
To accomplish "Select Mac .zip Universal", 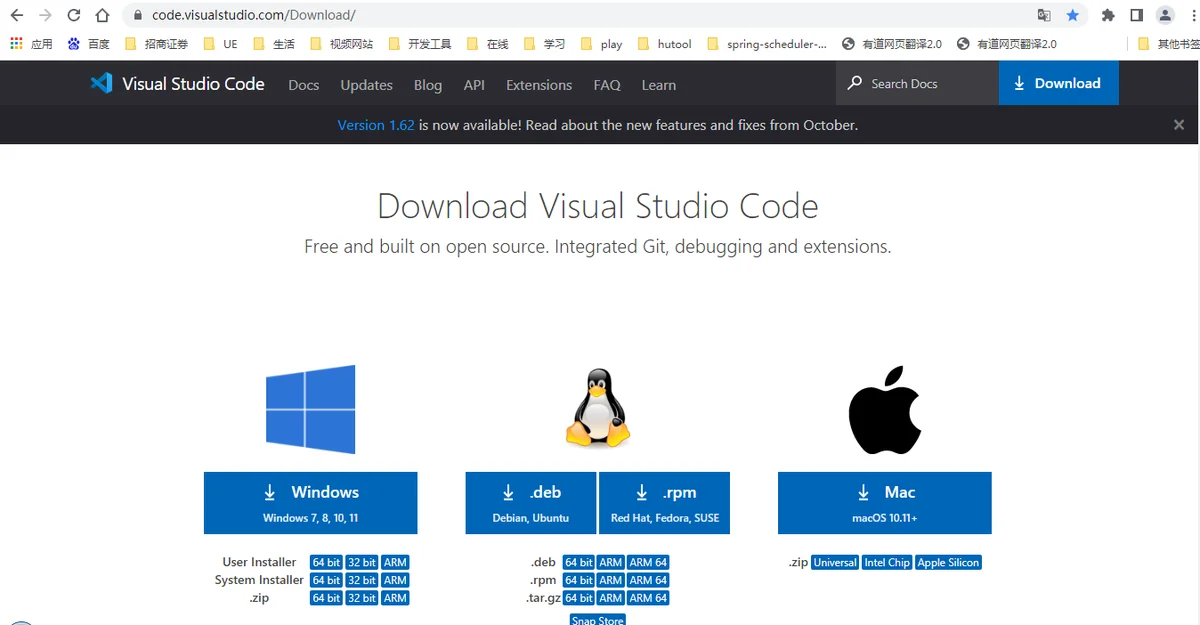I will tap(835, 562).
